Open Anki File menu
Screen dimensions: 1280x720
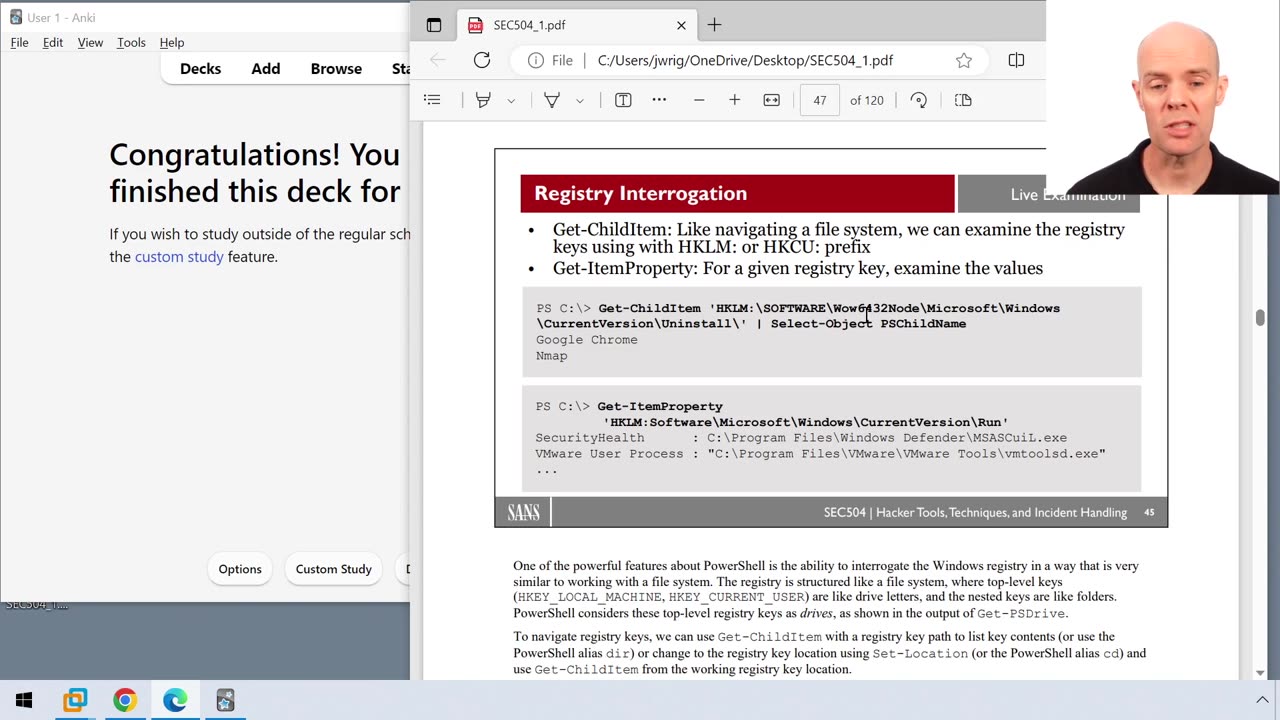tap(19, 43)
